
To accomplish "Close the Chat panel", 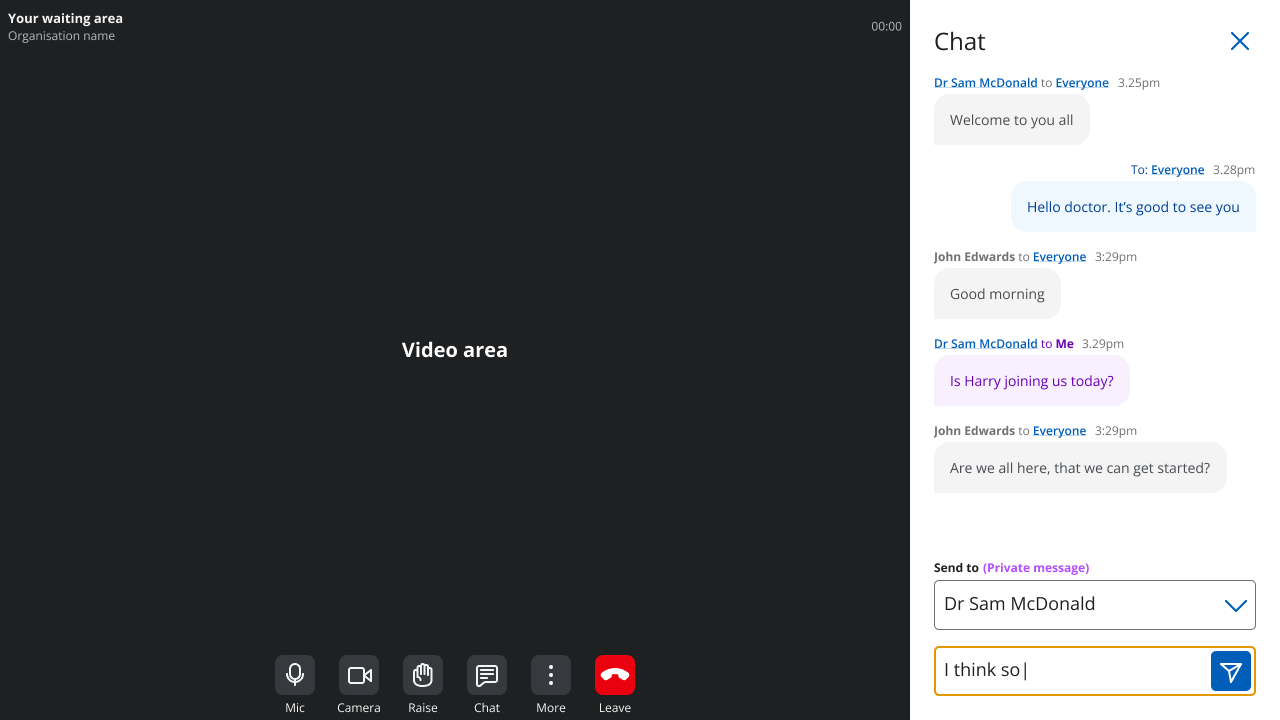I will tap(1239, 41).
